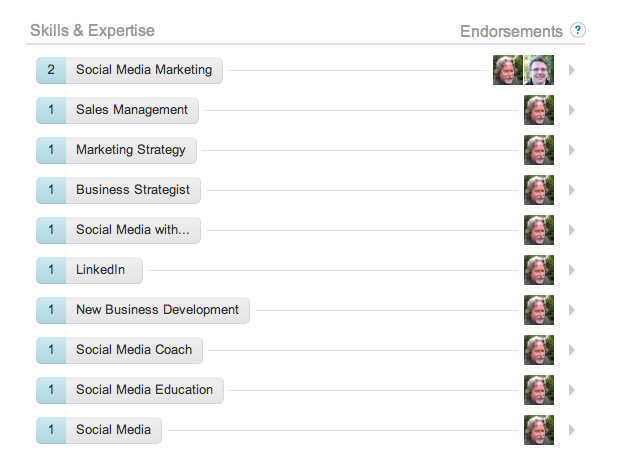This screenshot has height=456, width=627.
Task: Click endorser photo for Business Strategist
Action: [x=539, y=190]
